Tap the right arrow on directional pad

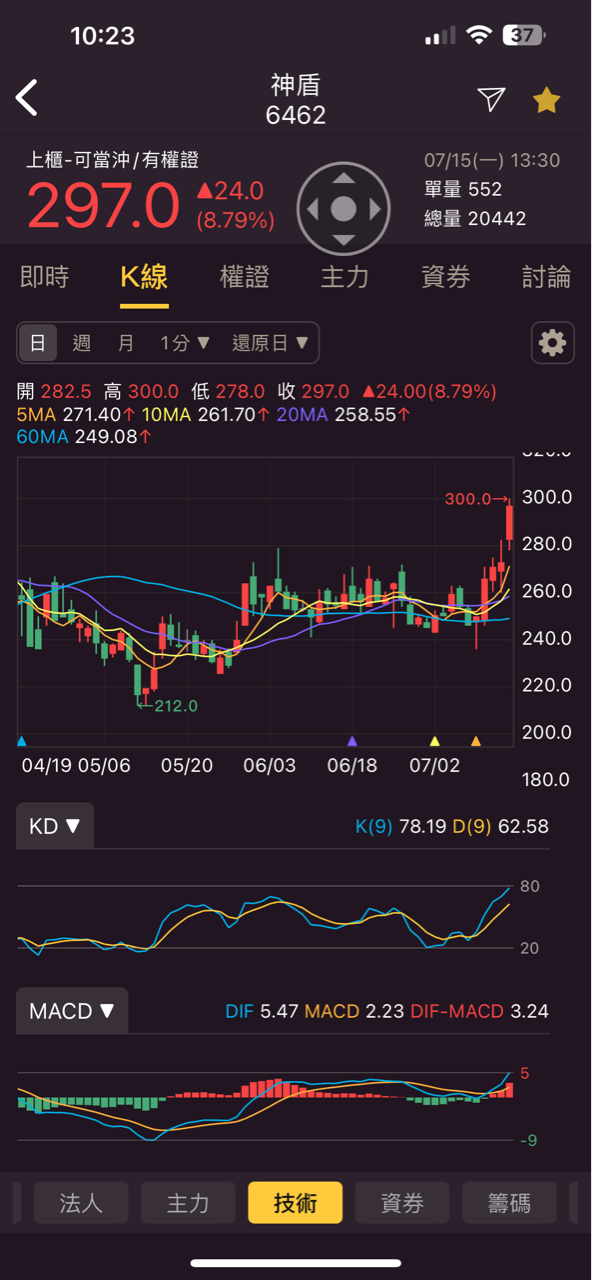375,209
